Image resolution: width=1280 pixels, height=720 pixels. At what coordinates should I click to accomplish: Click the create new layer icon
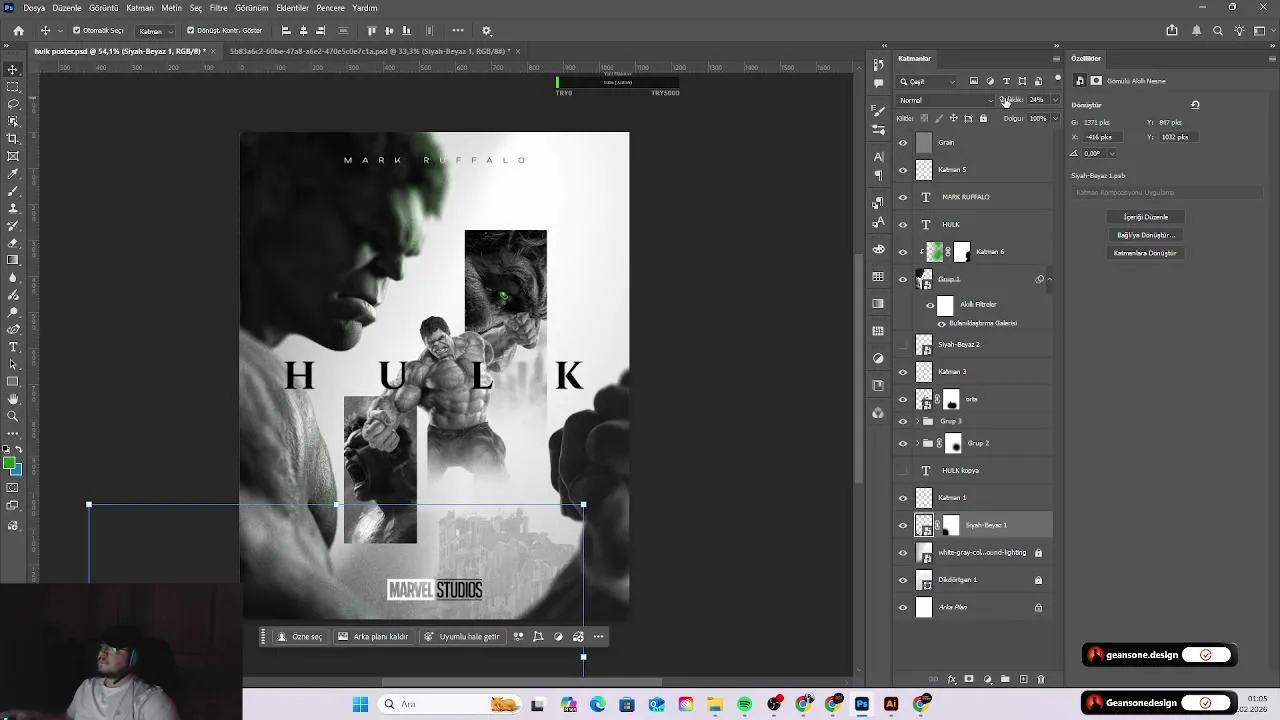coord(1023,680)
